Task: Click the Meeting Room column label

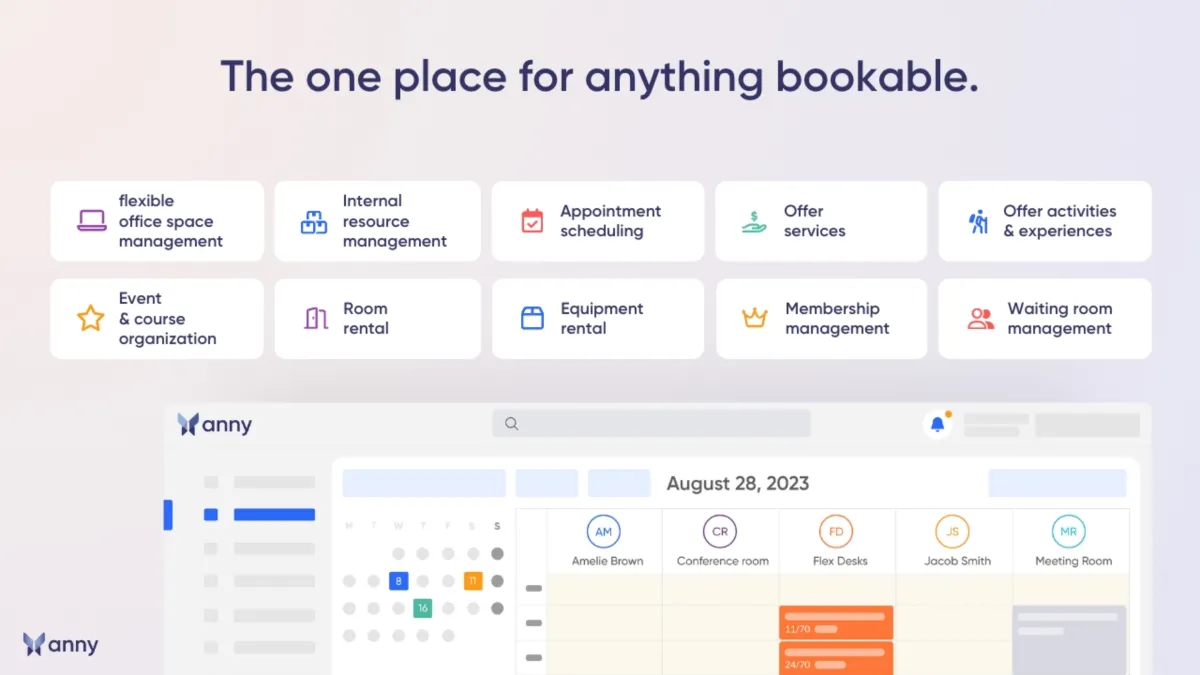Action: pos(1073,561)
